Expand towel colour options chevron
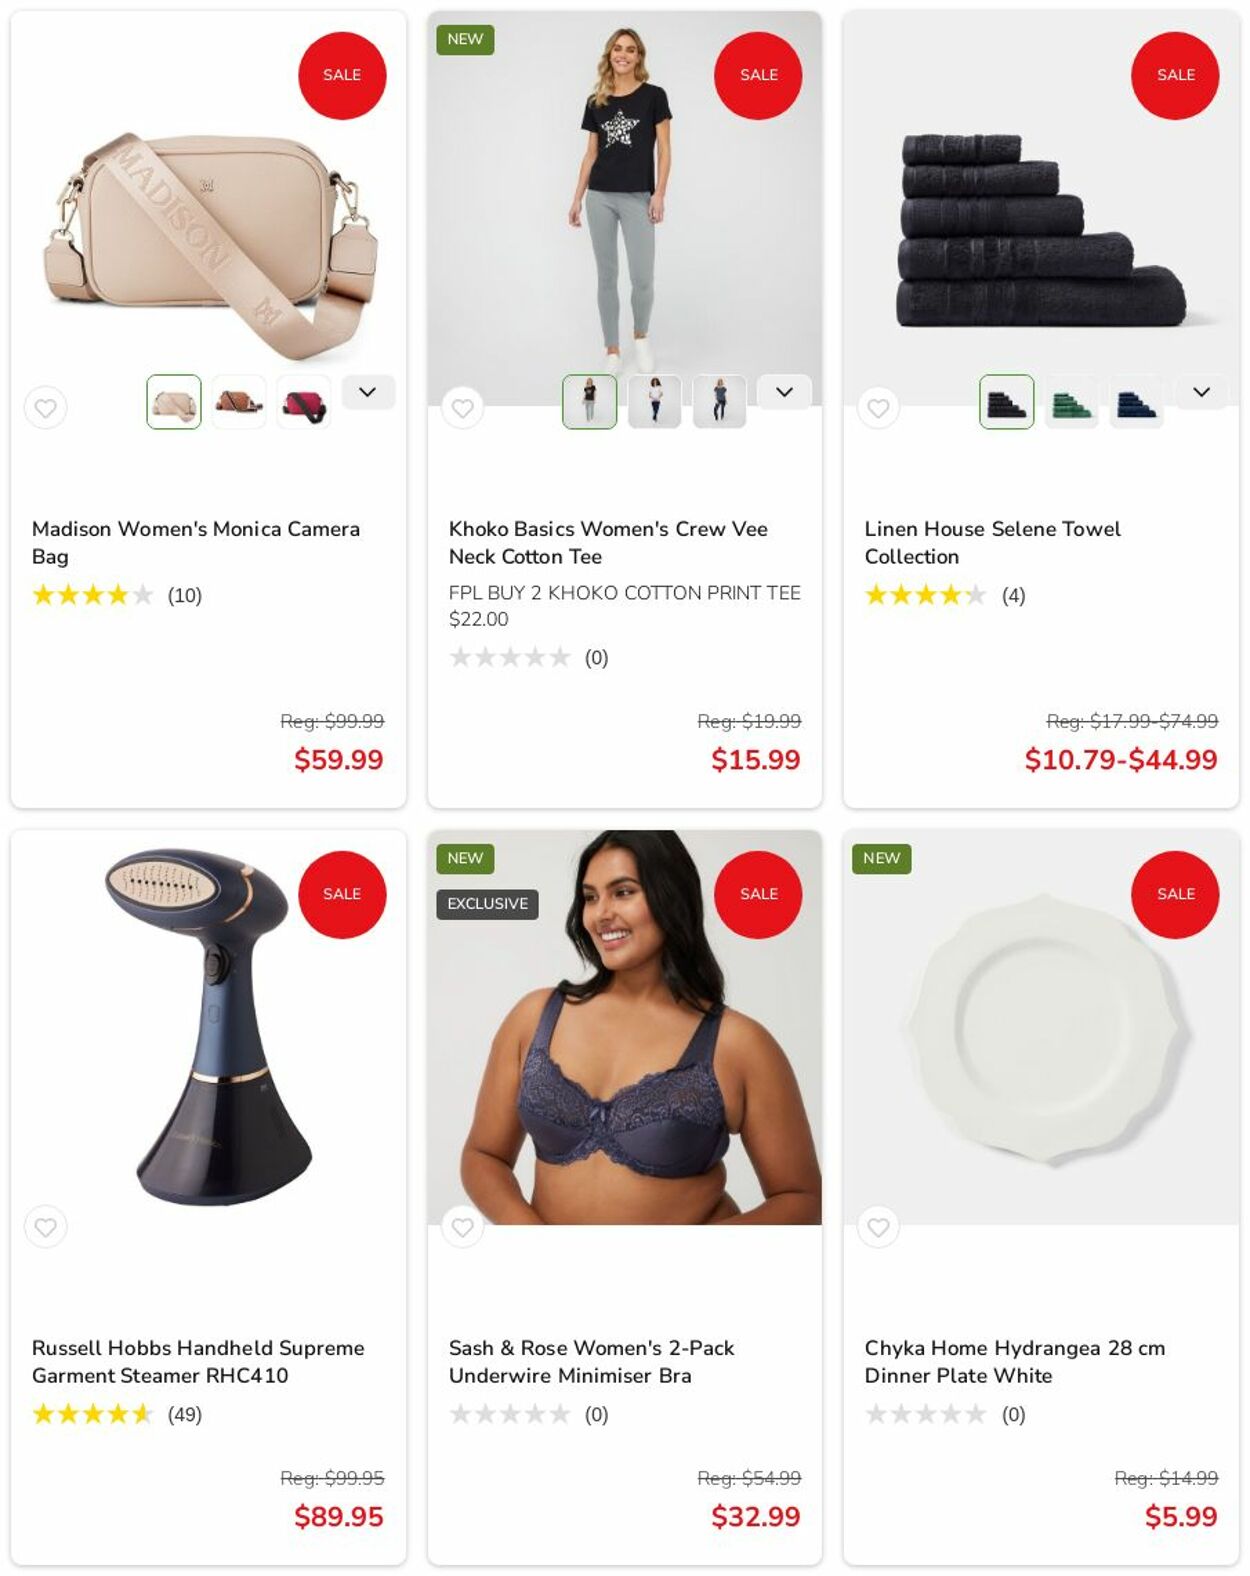This screenshot has height=1576, width=1250. tap(1201, 392)
